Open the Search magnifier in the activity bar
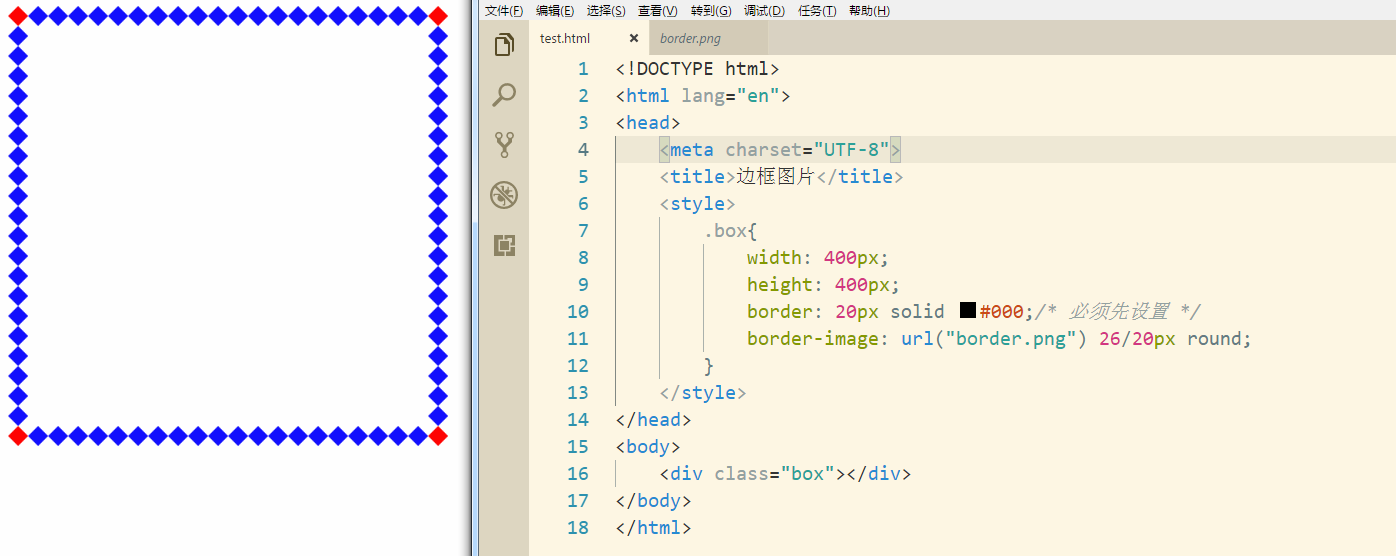 [504, 95]
